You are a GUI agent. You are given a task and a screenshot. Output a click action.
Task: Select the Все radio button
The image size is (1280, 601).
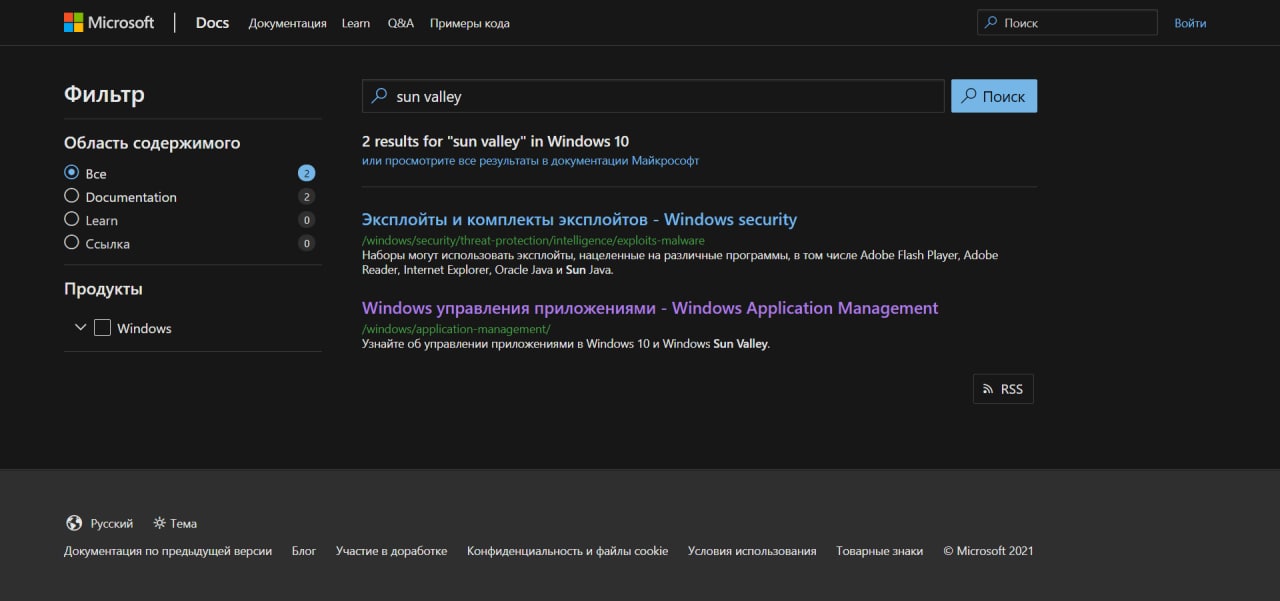click(71, 172)
